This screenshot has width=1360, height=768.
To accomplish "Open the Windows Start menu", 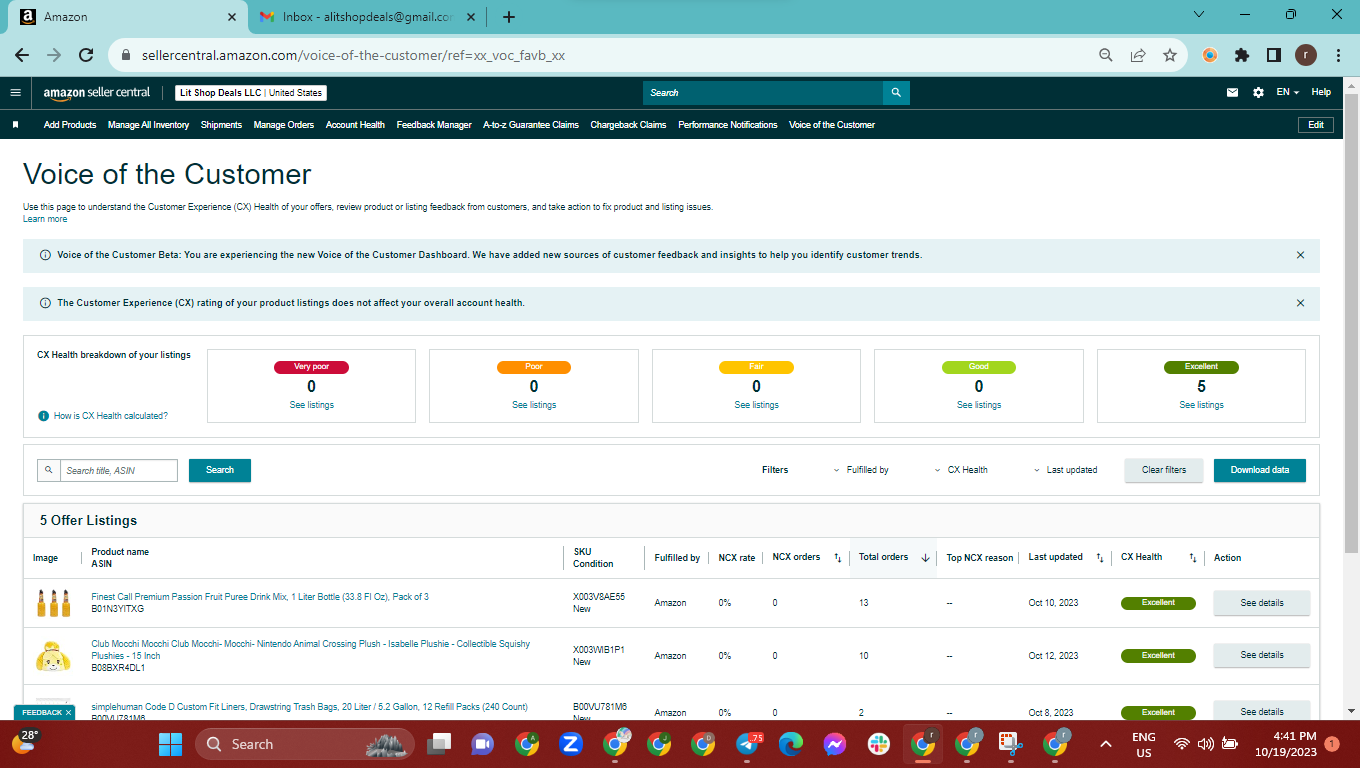I will 170,744.
